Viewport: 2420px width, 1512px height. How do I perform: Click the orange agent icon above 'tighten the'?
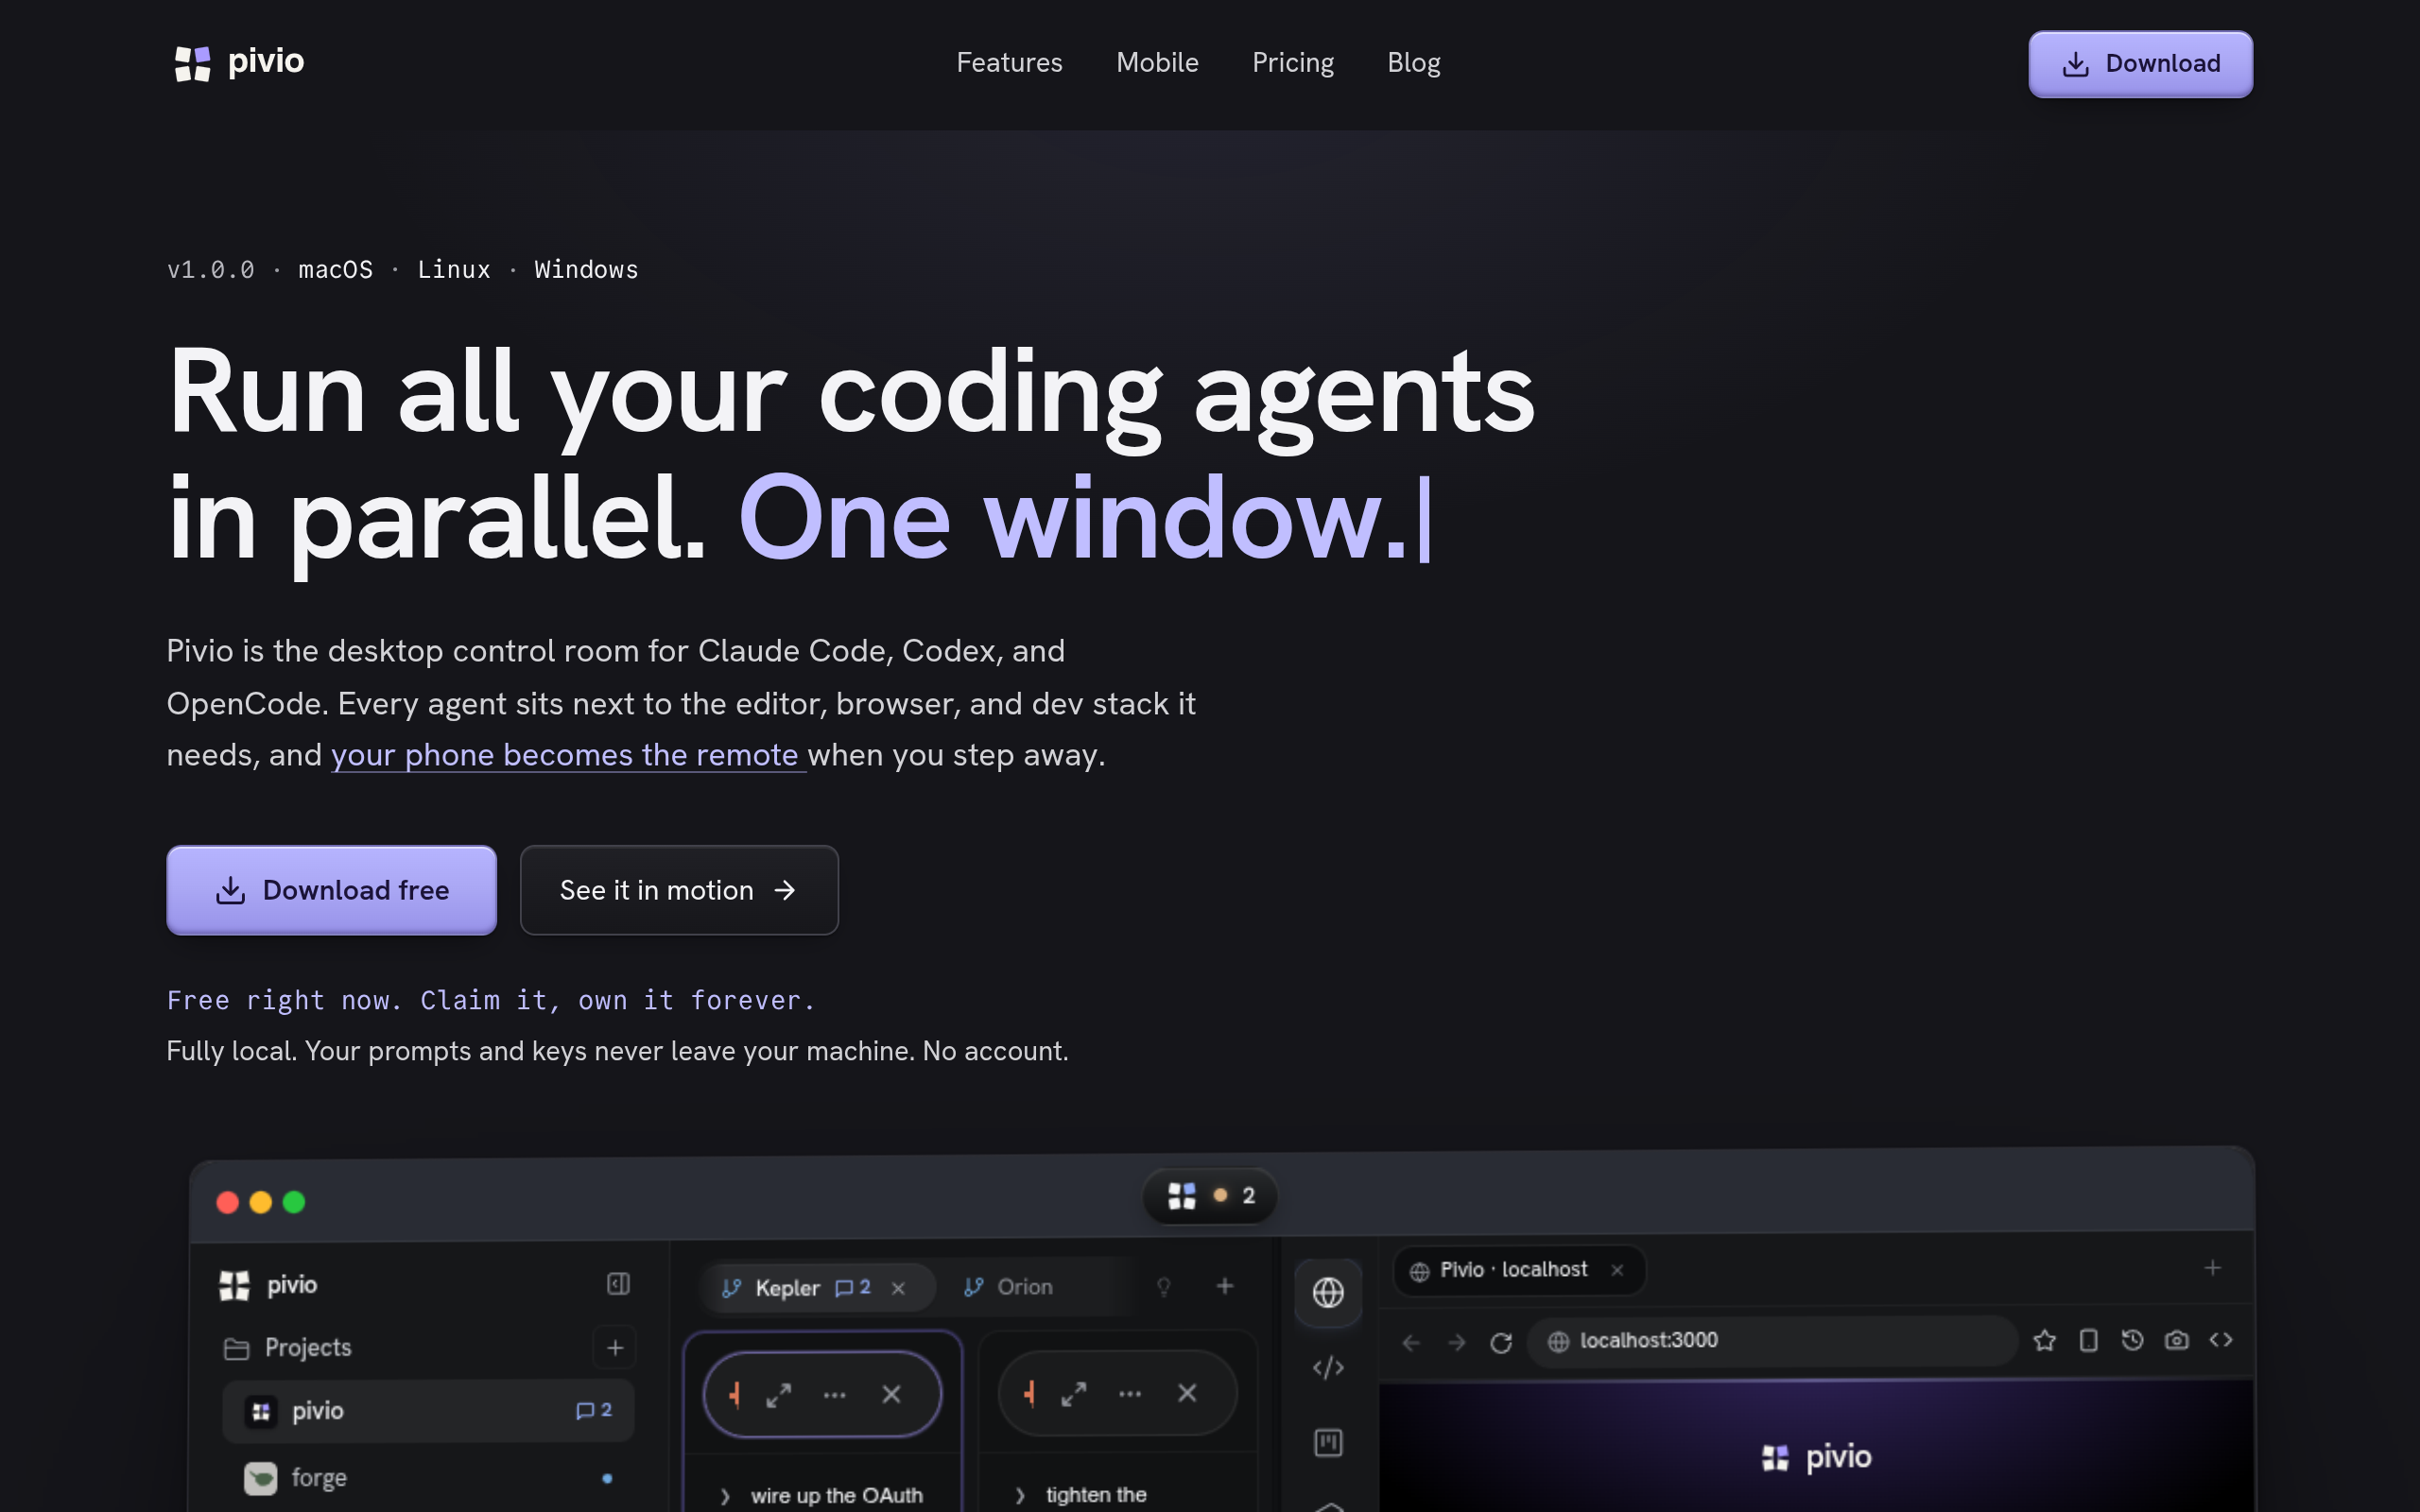tap(1029, 1393)
